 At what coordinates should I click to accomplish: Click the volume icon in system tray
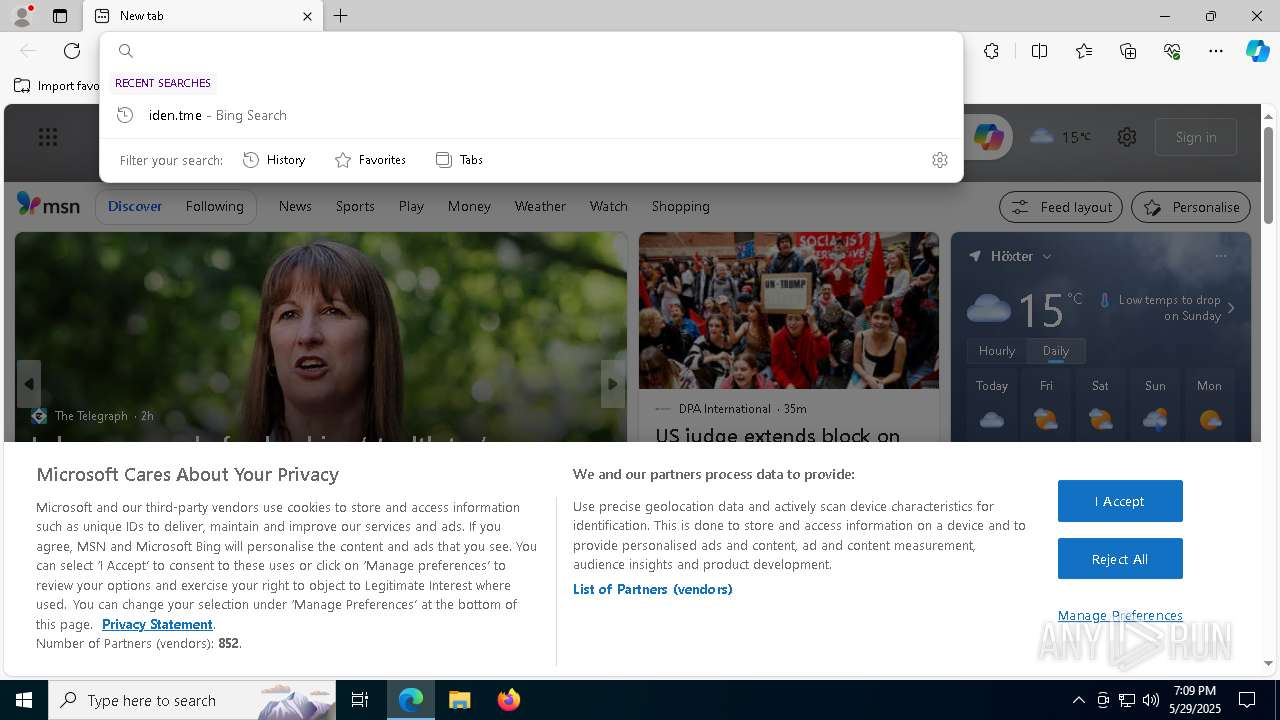tap(1150, 700)
